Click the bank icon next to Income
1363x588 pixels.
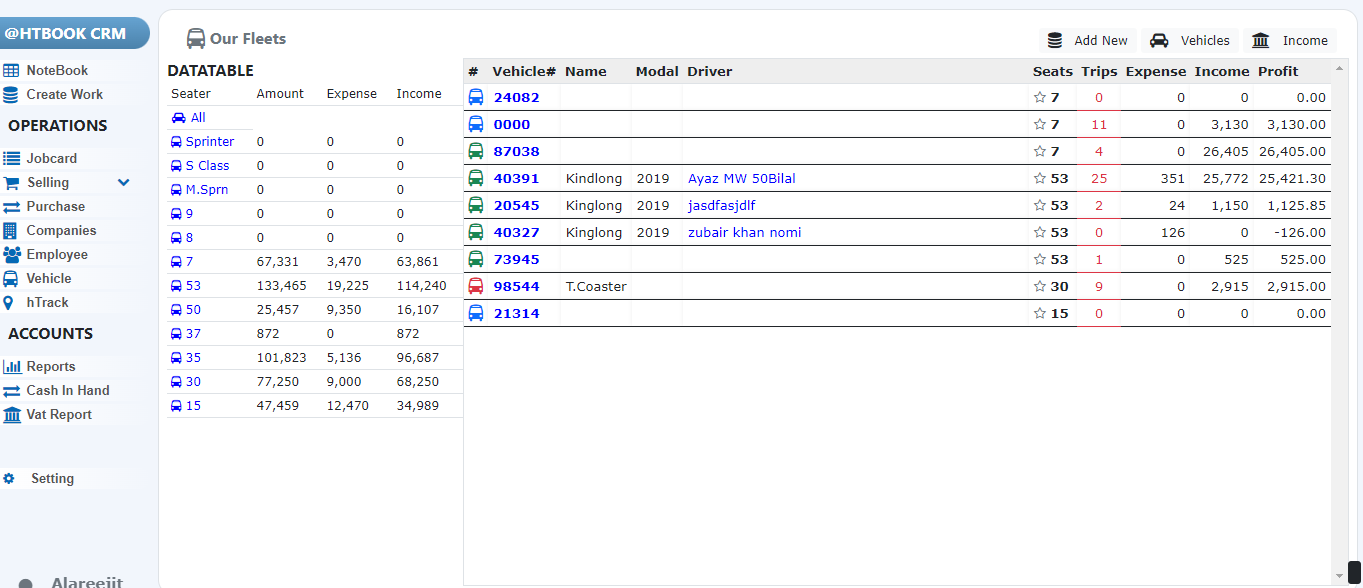tap(1261, 41)
